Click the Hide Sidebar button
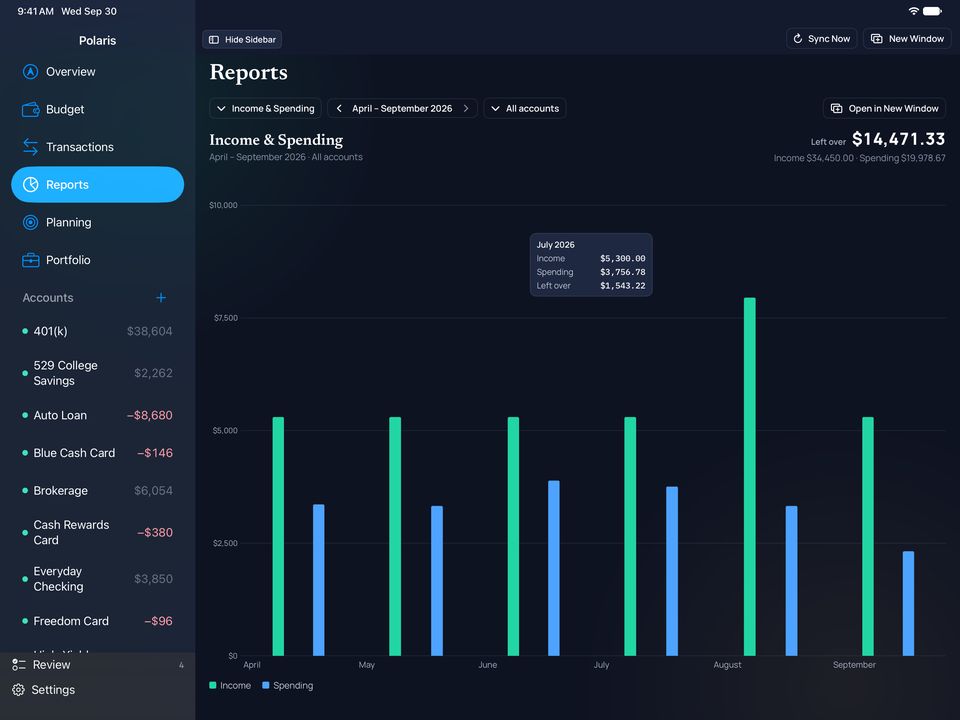The width and height of the screenshot is (960, 720). pos(242,40)
